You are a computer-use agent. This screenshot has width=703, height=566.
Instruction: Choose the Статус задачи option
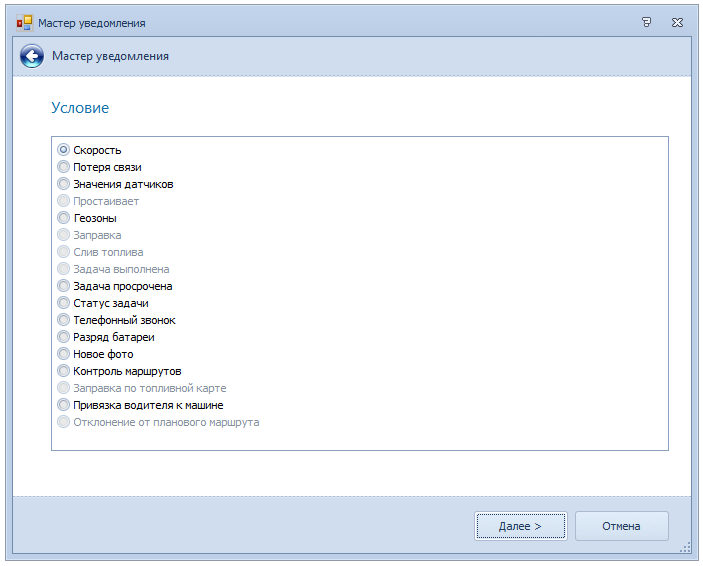point(64,303)
